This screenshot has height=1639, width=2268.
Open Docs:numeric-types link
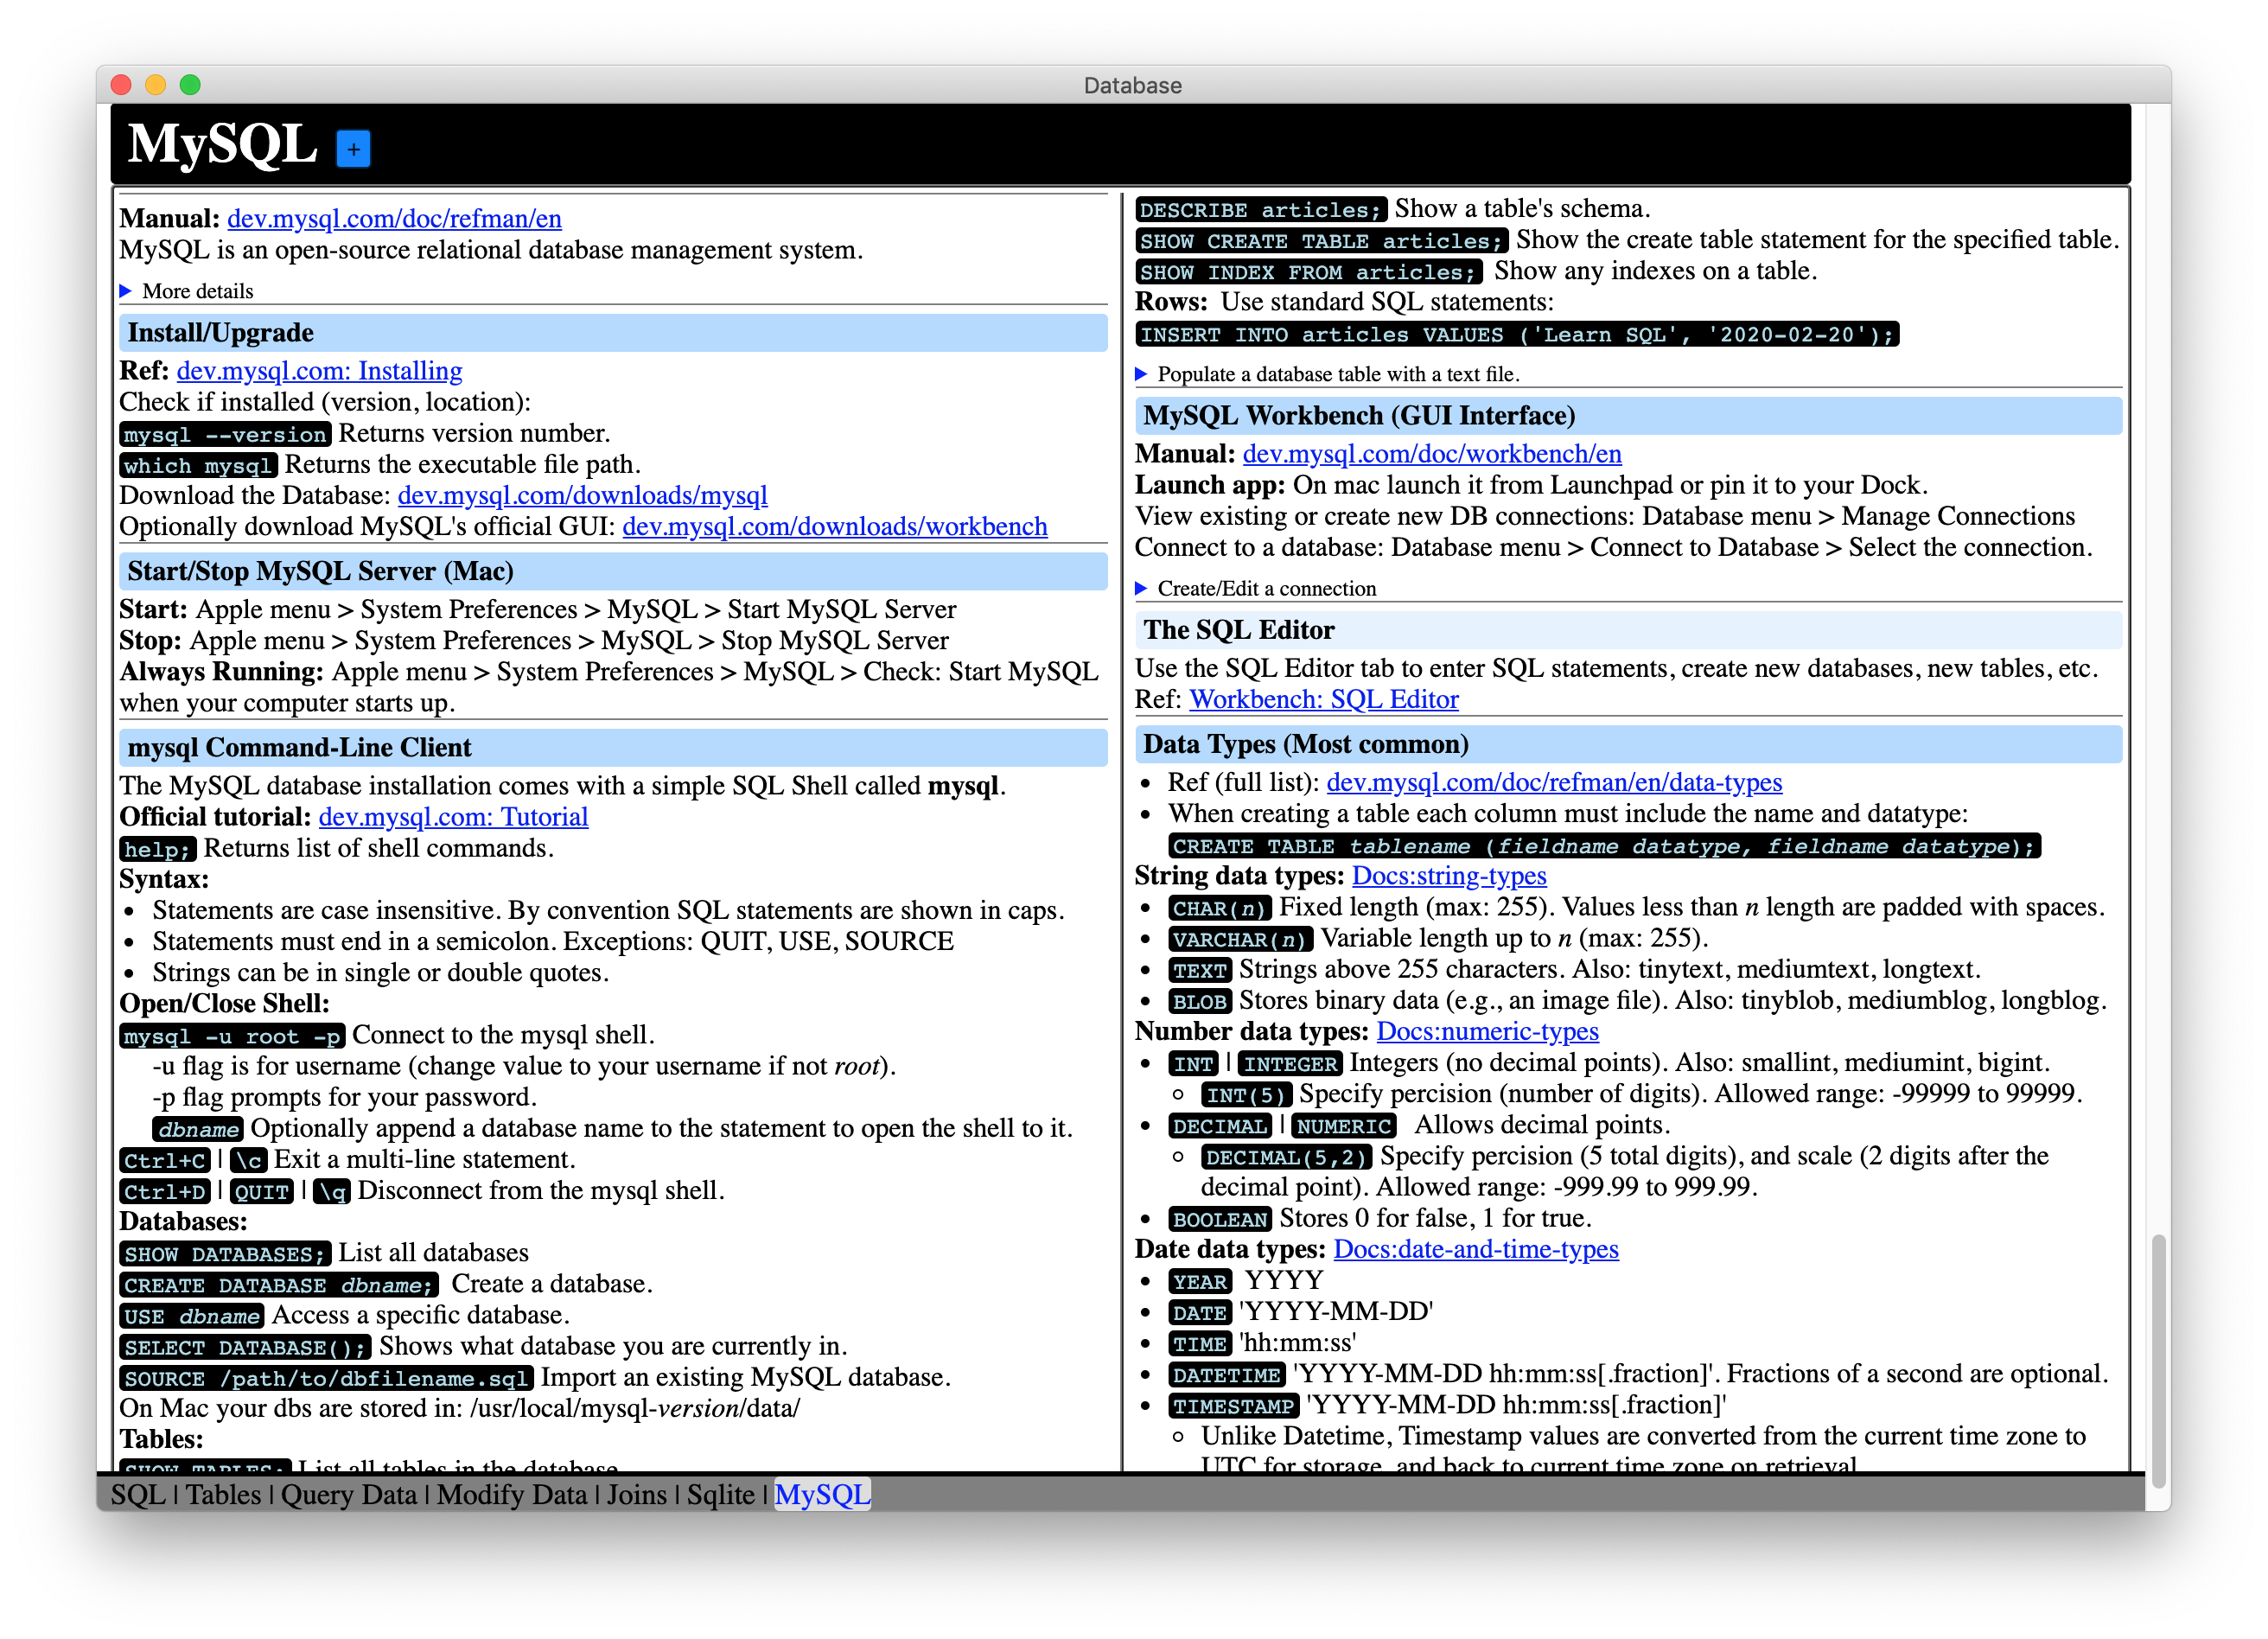(1487, 1031)
